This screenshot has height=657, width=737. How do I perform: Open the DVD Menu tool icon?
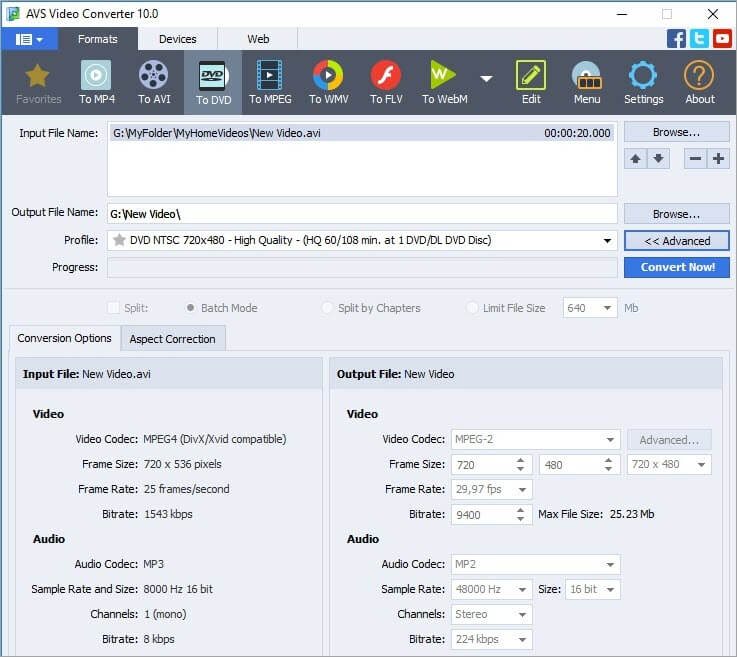click(x=587, y=83)
